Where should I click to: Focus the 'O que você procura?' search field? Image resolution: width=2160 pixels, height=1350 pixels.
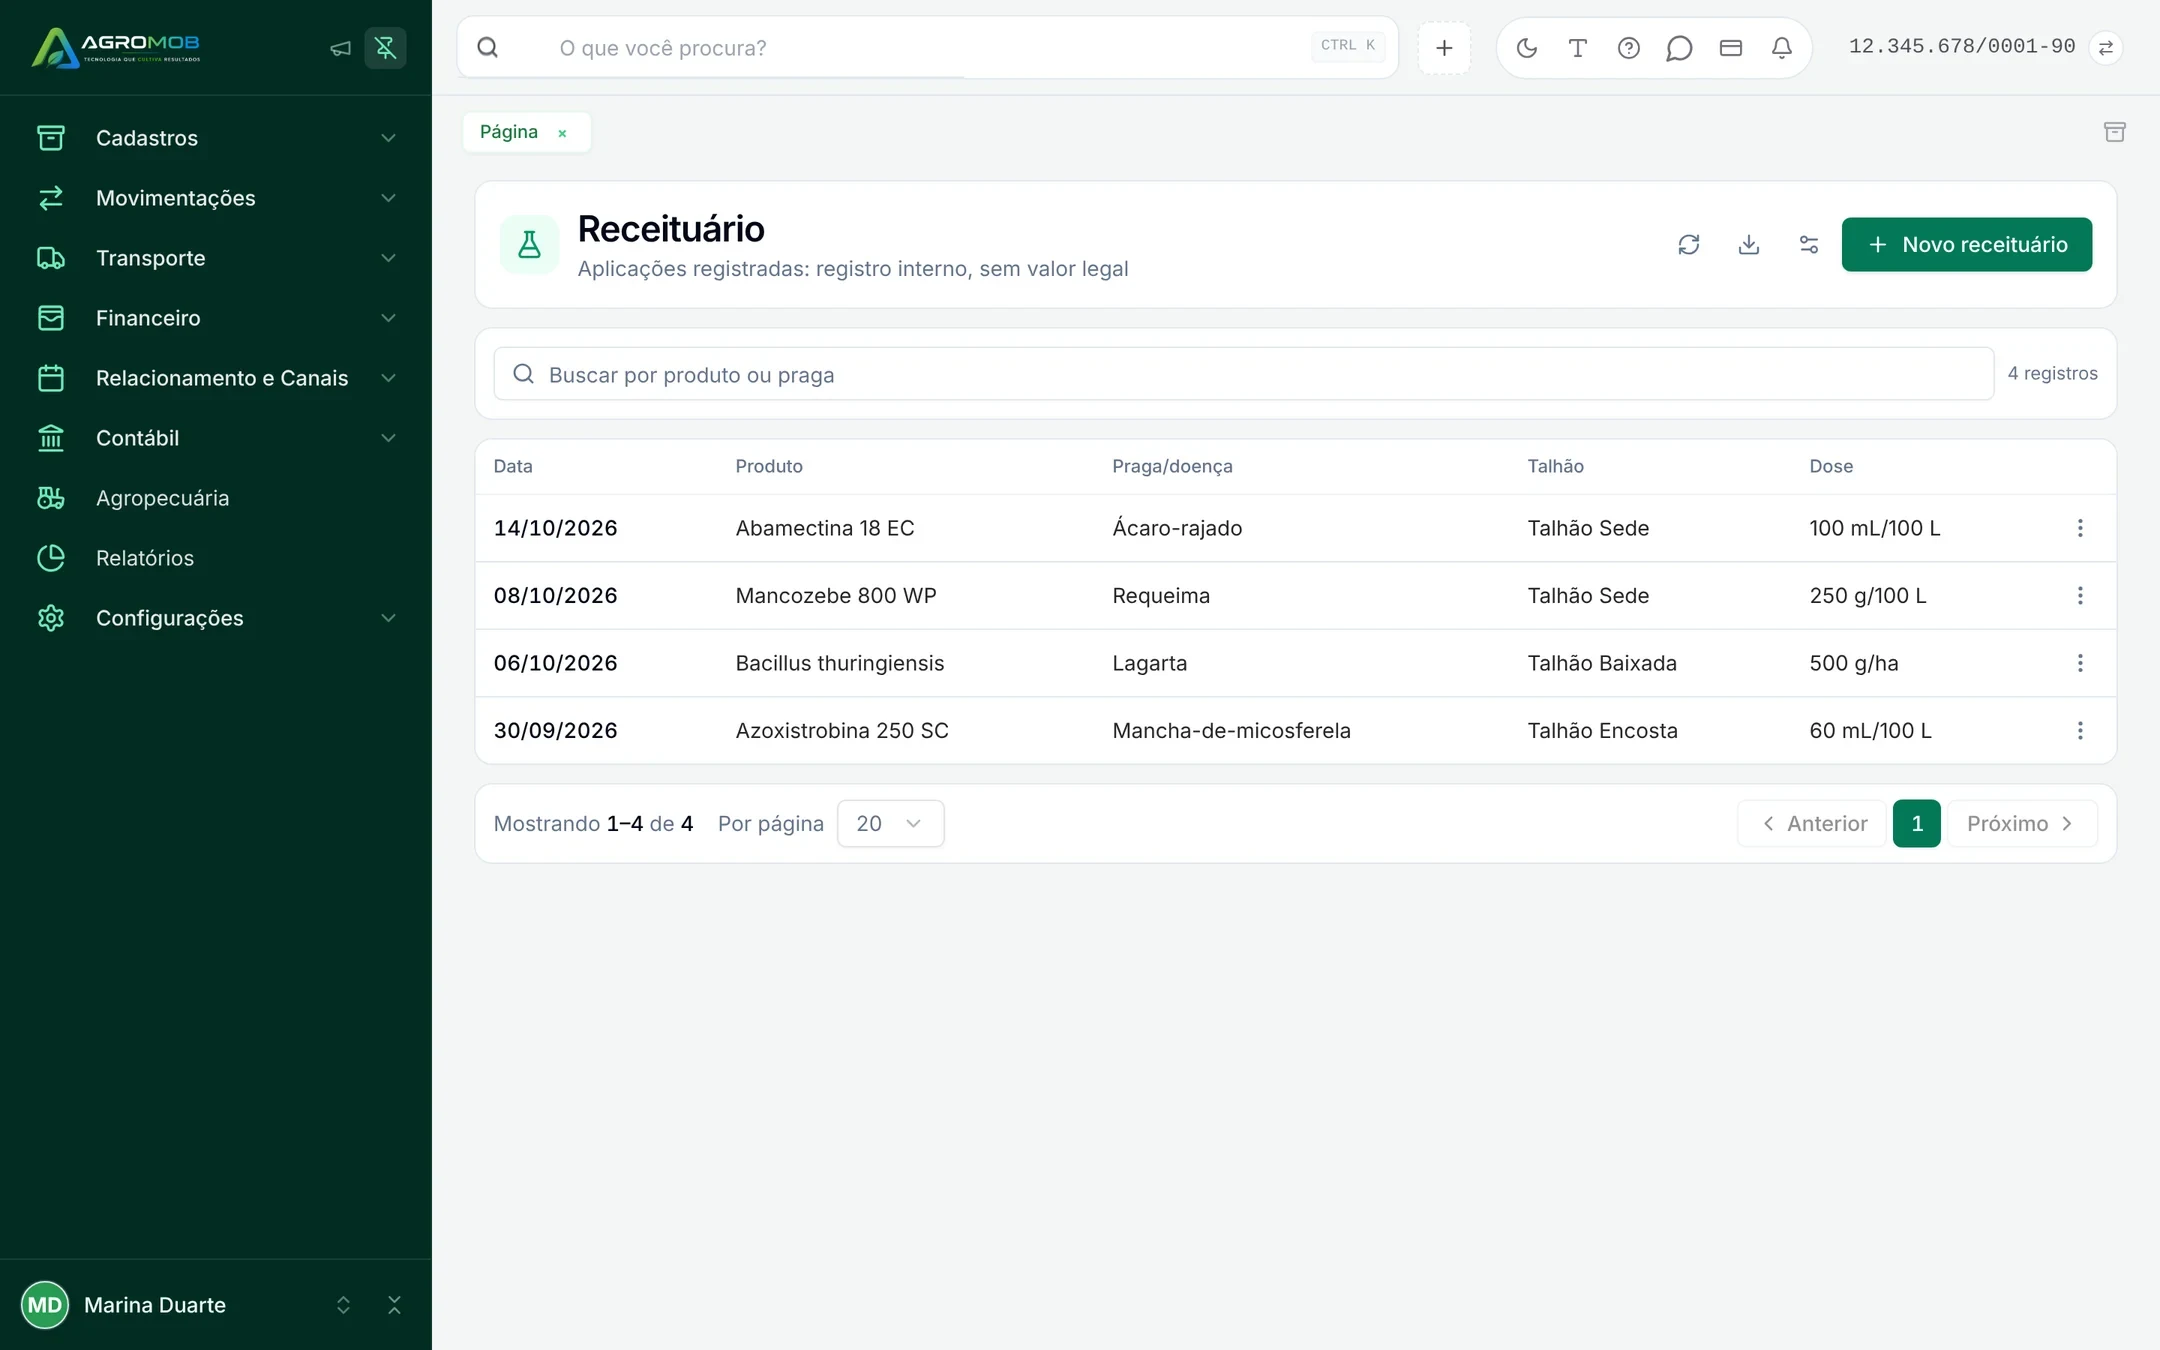click(x=927, y=48)
